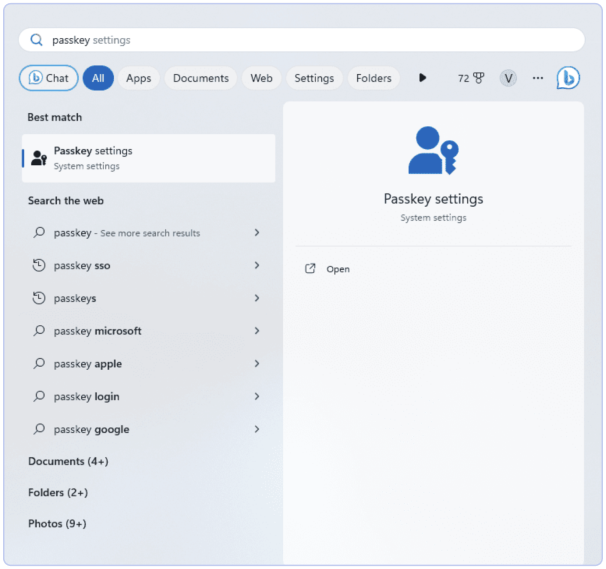The width and height of the screenshot is (606, 569).
Task: Click Open in the preview pane
Action: tap(338, 269)
